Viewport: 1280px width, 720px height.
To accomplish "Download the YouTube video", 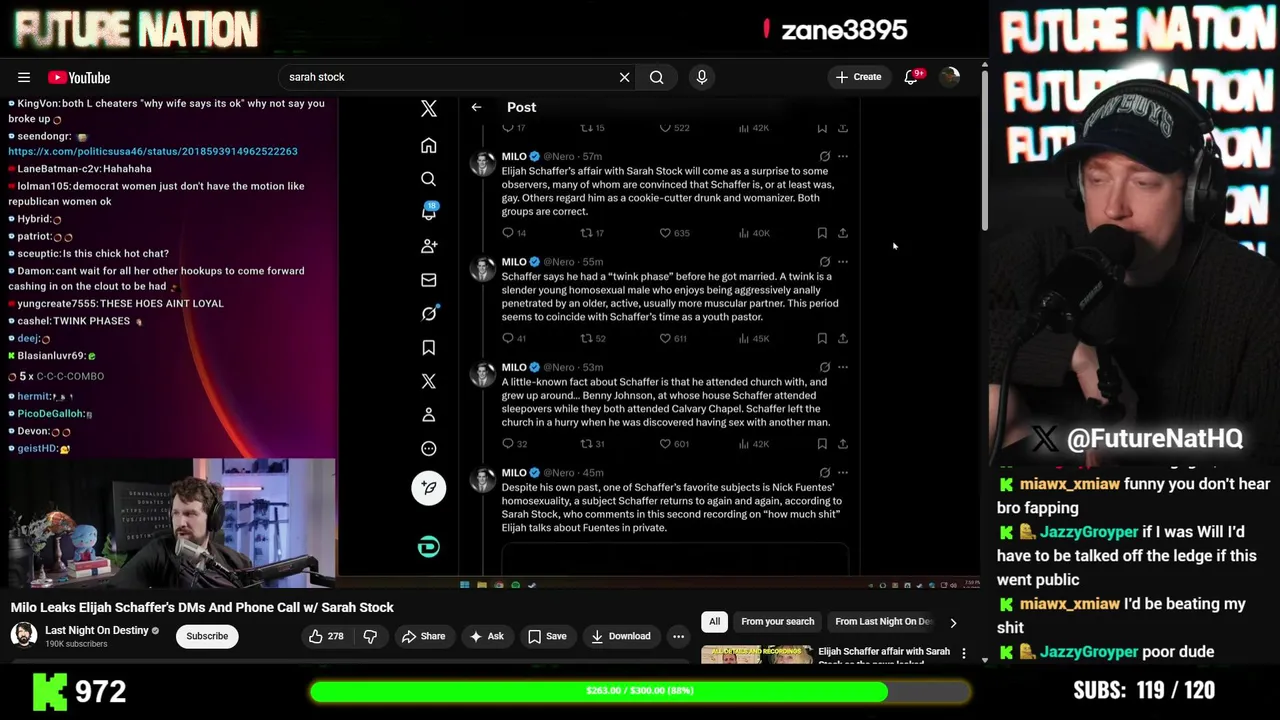I will [620, 636].
